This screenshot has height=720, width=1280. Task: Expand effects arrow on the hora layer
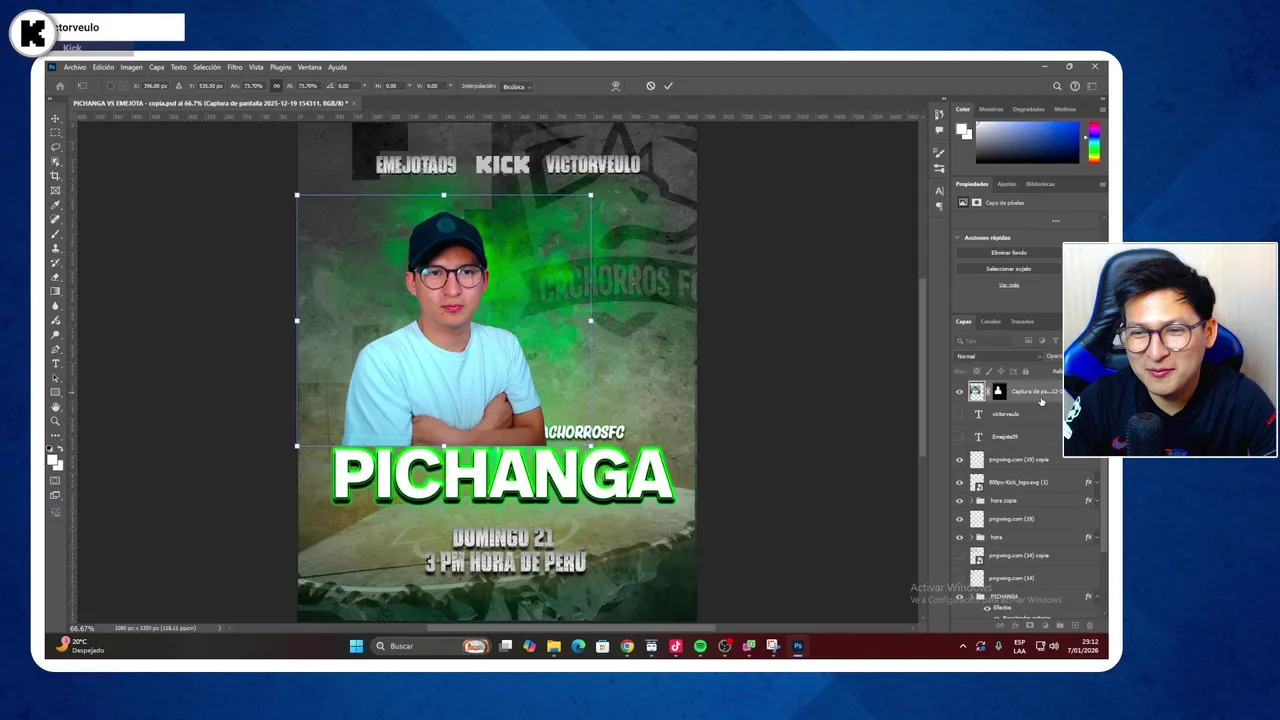point(1097,538)
